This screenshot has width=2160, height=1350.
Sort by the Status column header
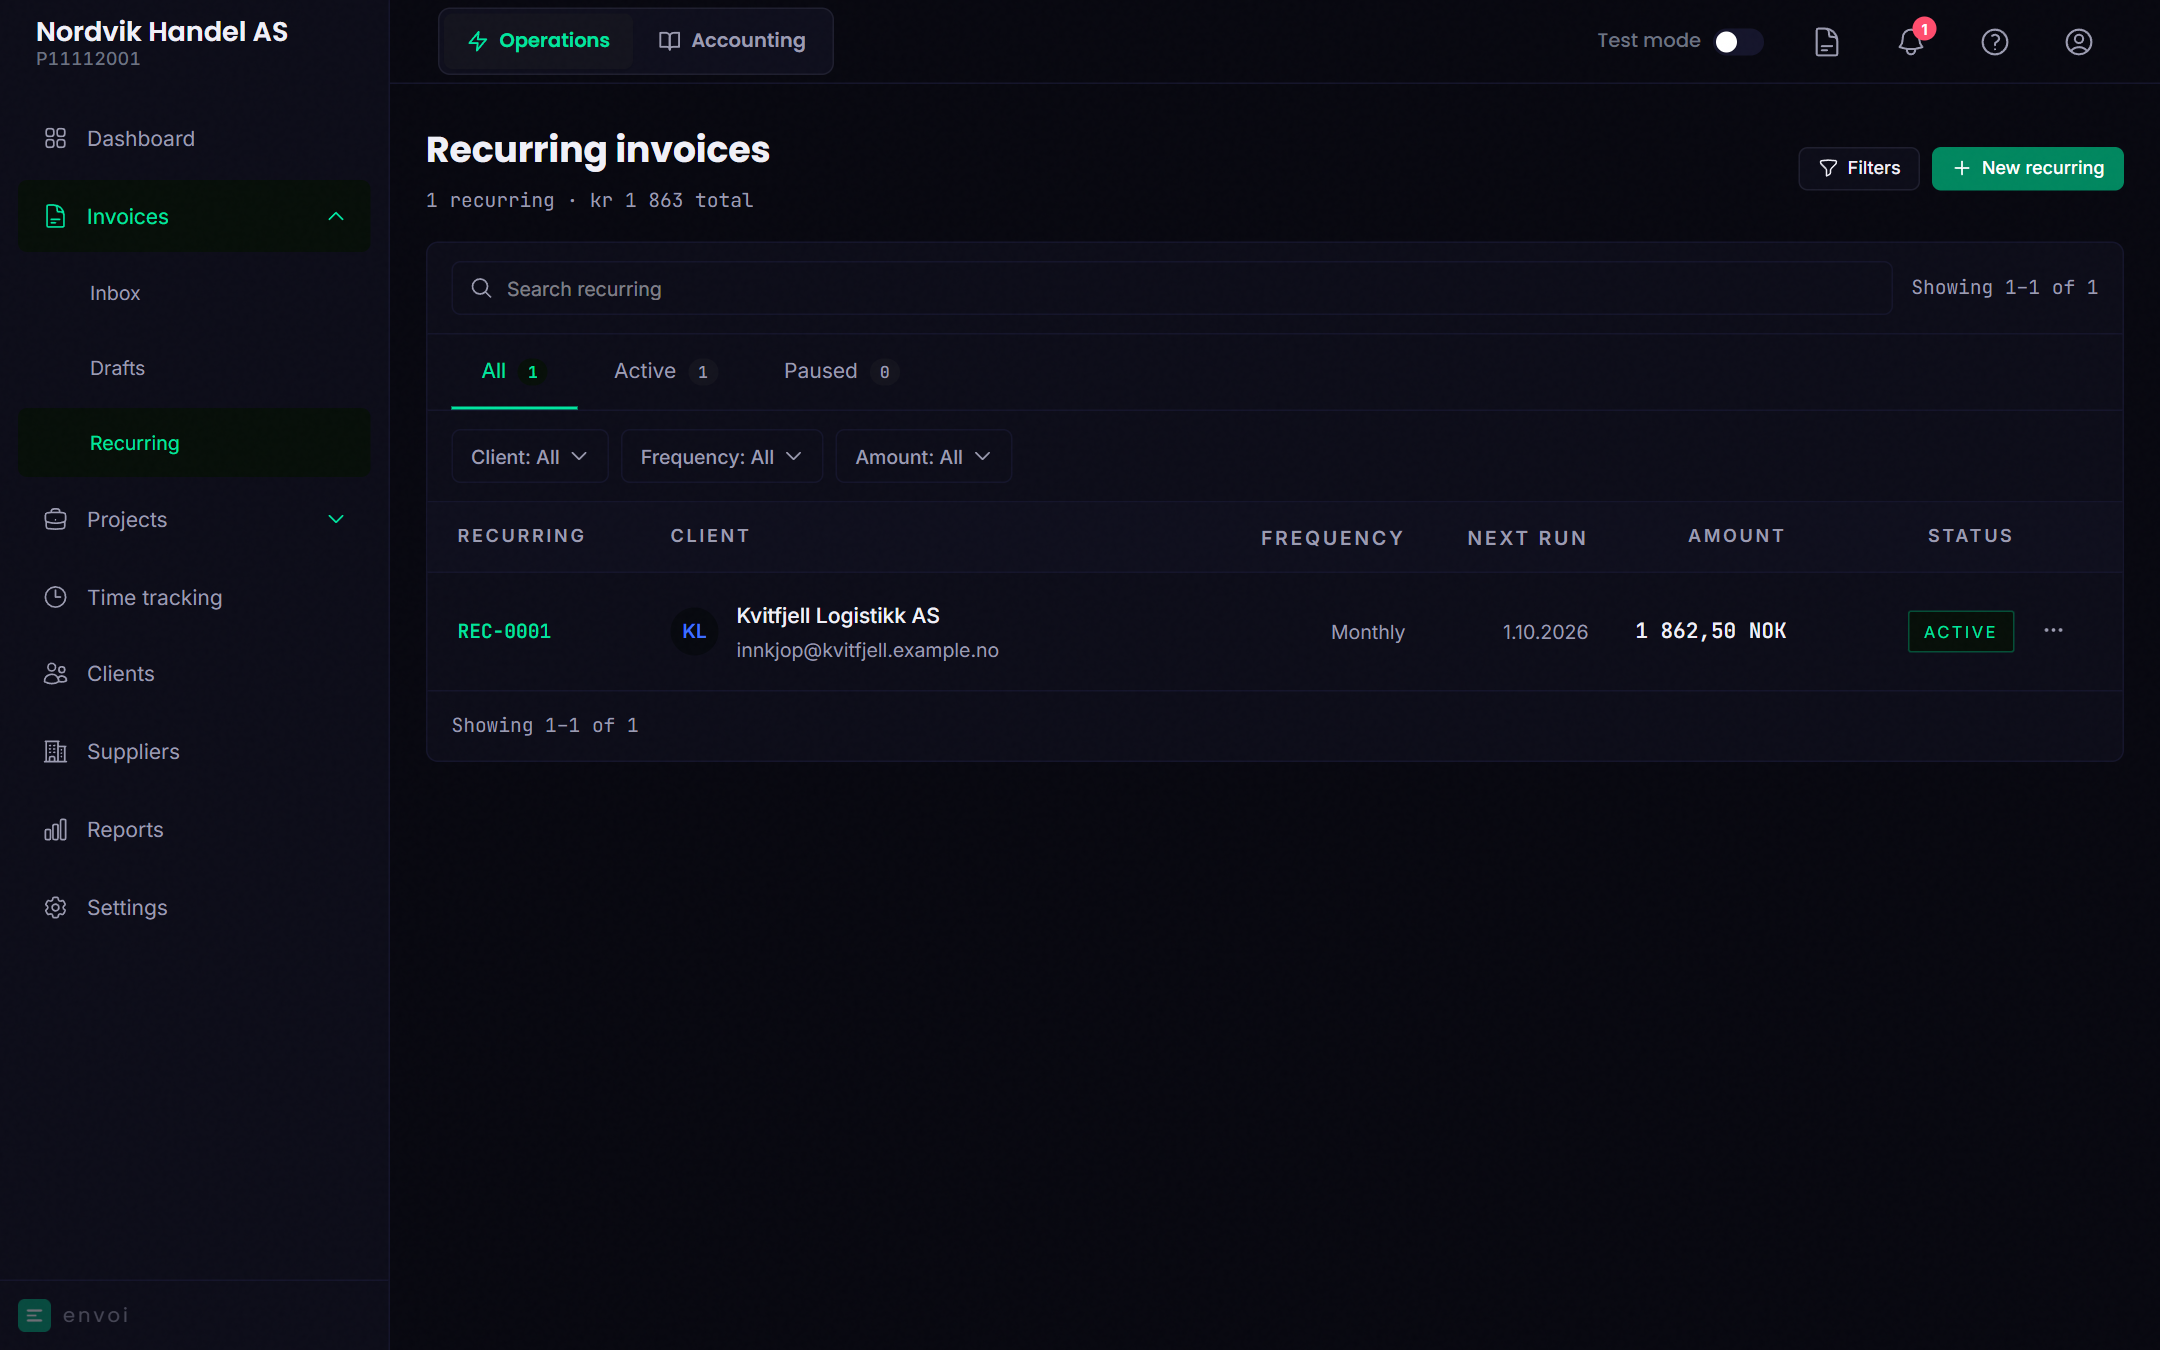coord(1970,536)
